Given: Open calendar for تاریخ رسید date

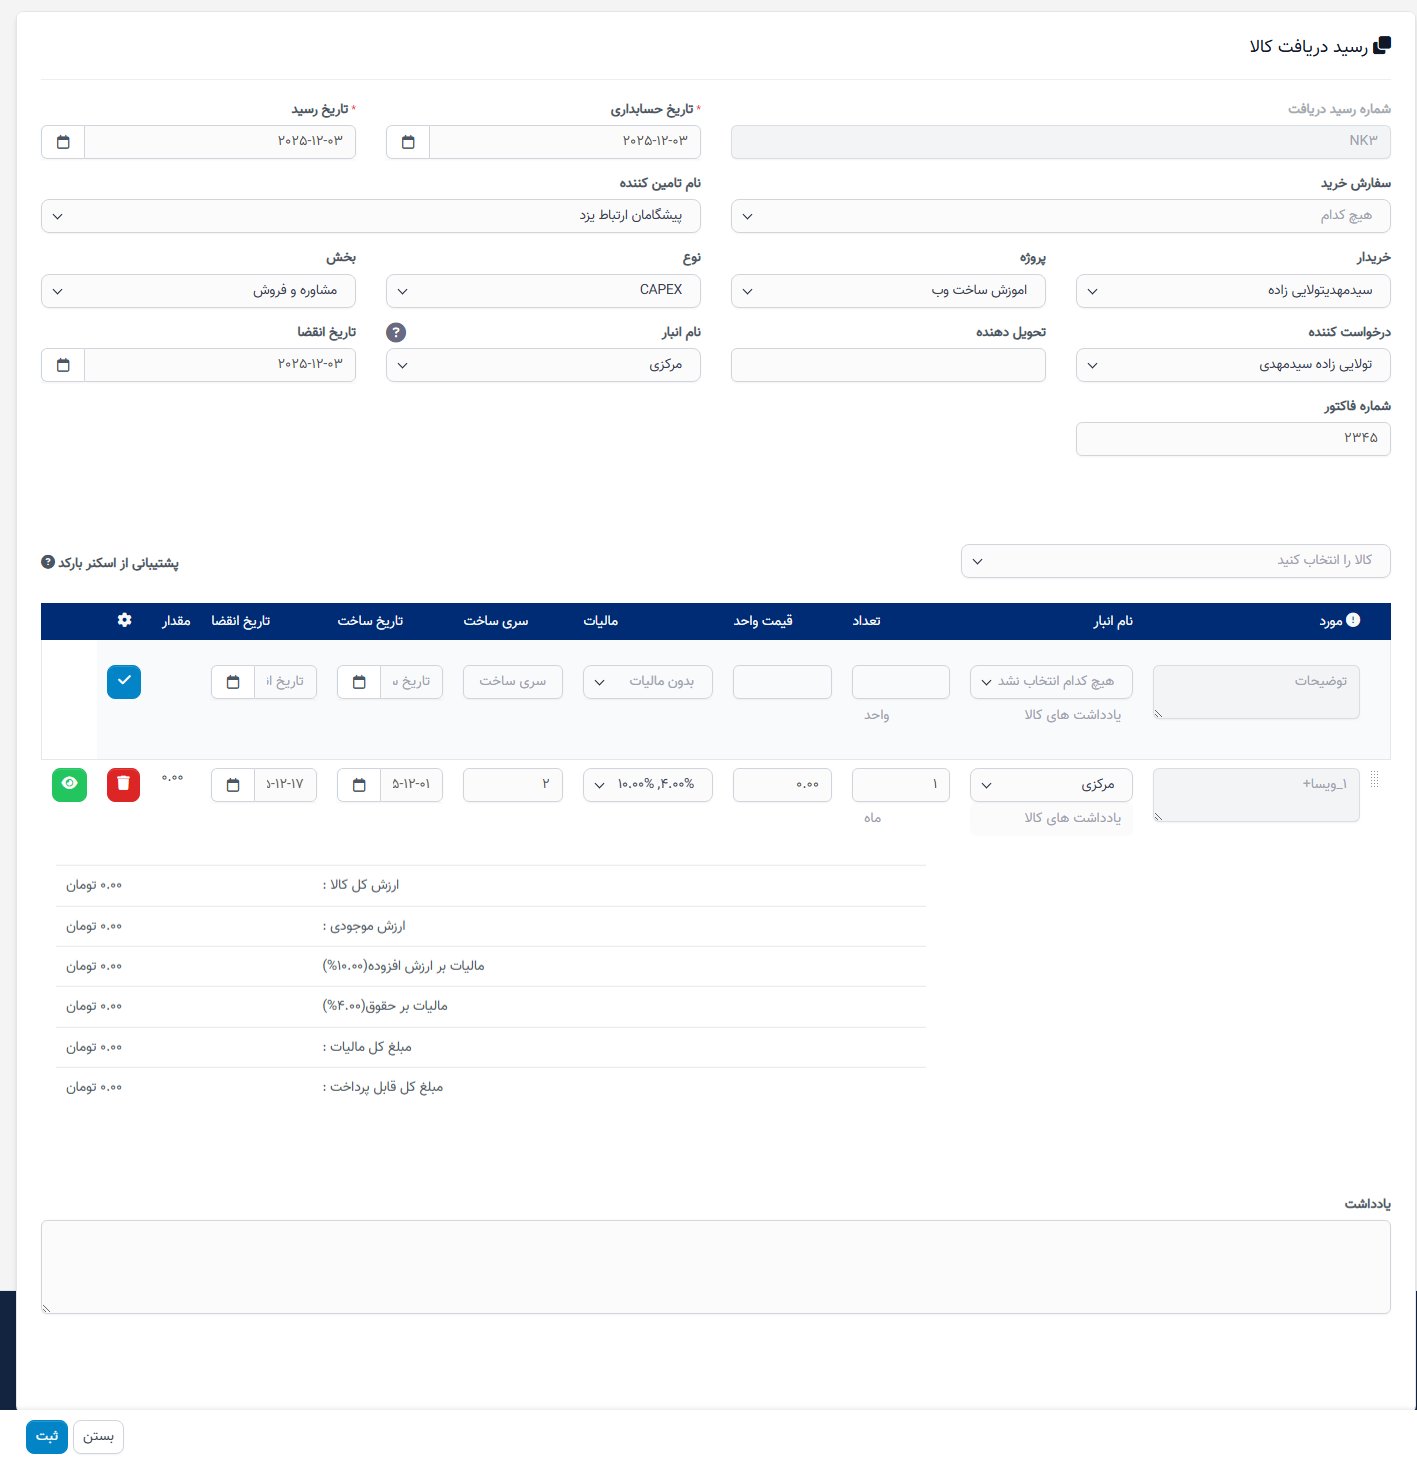Looking at the screenshot, I should [63, 142].
